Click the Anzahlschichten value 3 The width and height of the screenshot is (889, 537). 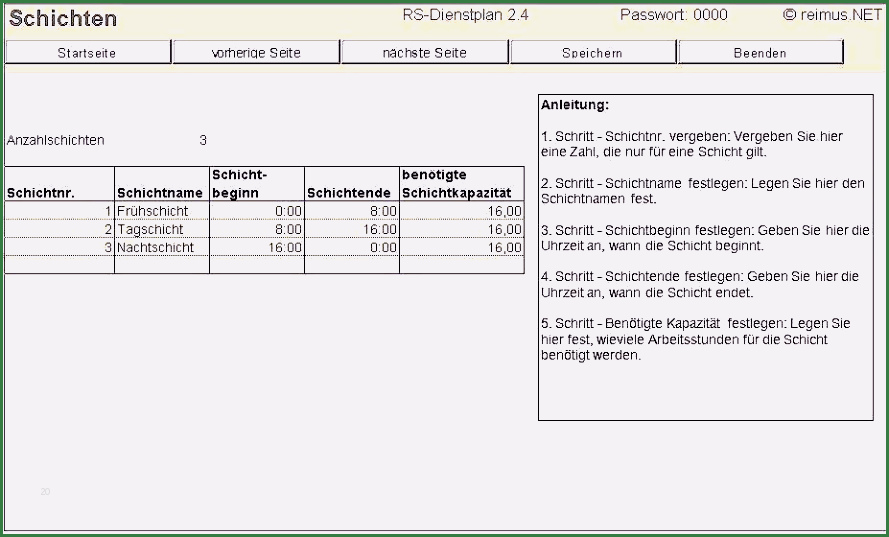coord(203,141)
